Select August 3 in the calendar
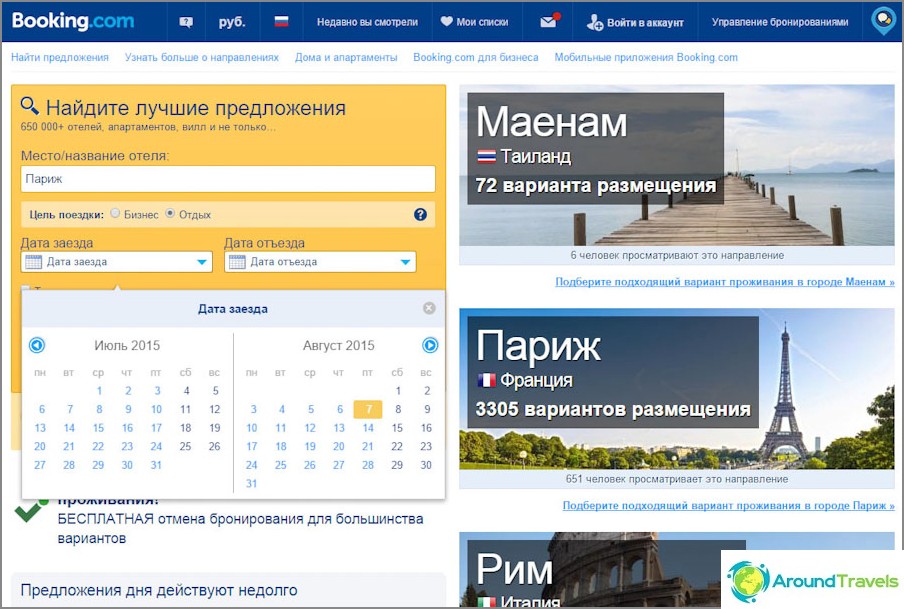The image size is (904, 609). pos(253,409)
